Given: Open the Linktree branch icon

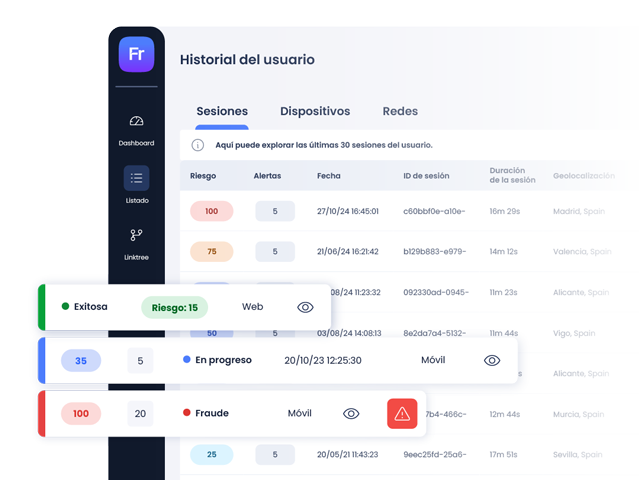Looking at the screenshot, I should point(136,235).
